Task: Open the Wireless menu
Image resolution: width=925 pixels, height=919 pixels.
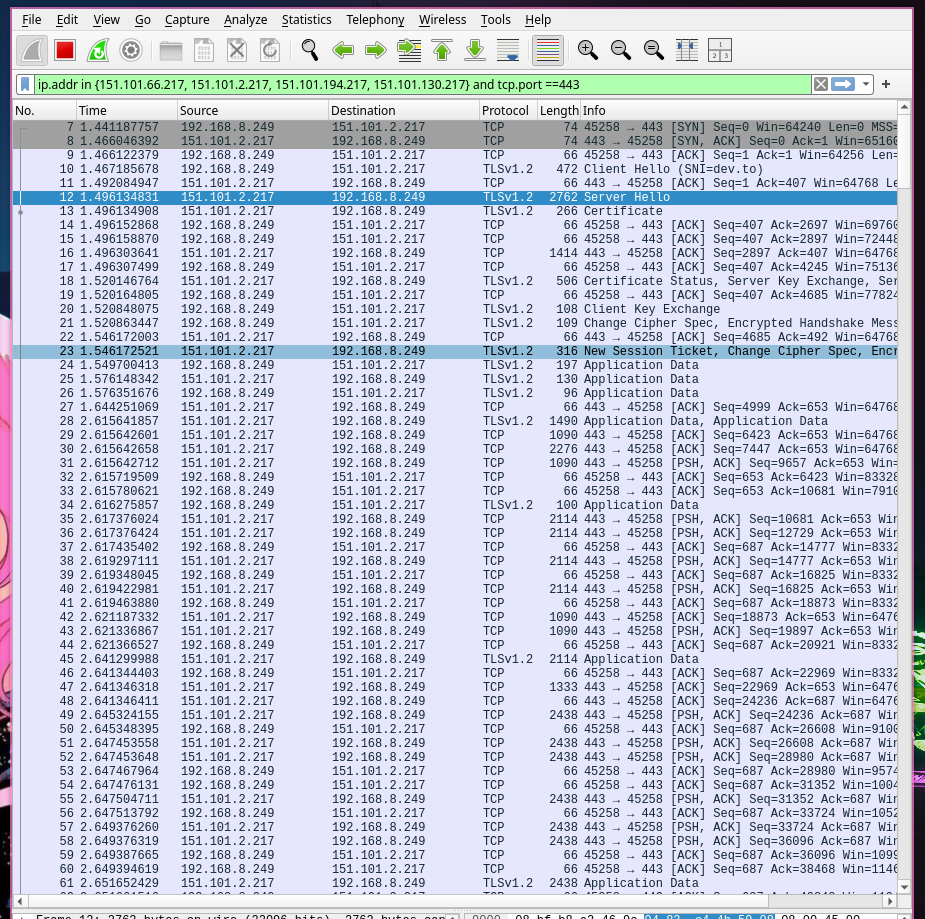Action: click(442, 19)
